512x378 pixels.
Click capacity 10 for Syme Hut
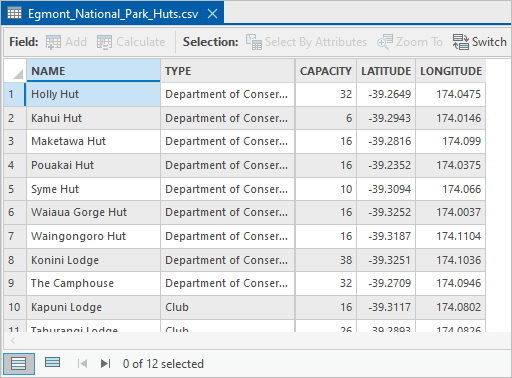tap(326, 189)
